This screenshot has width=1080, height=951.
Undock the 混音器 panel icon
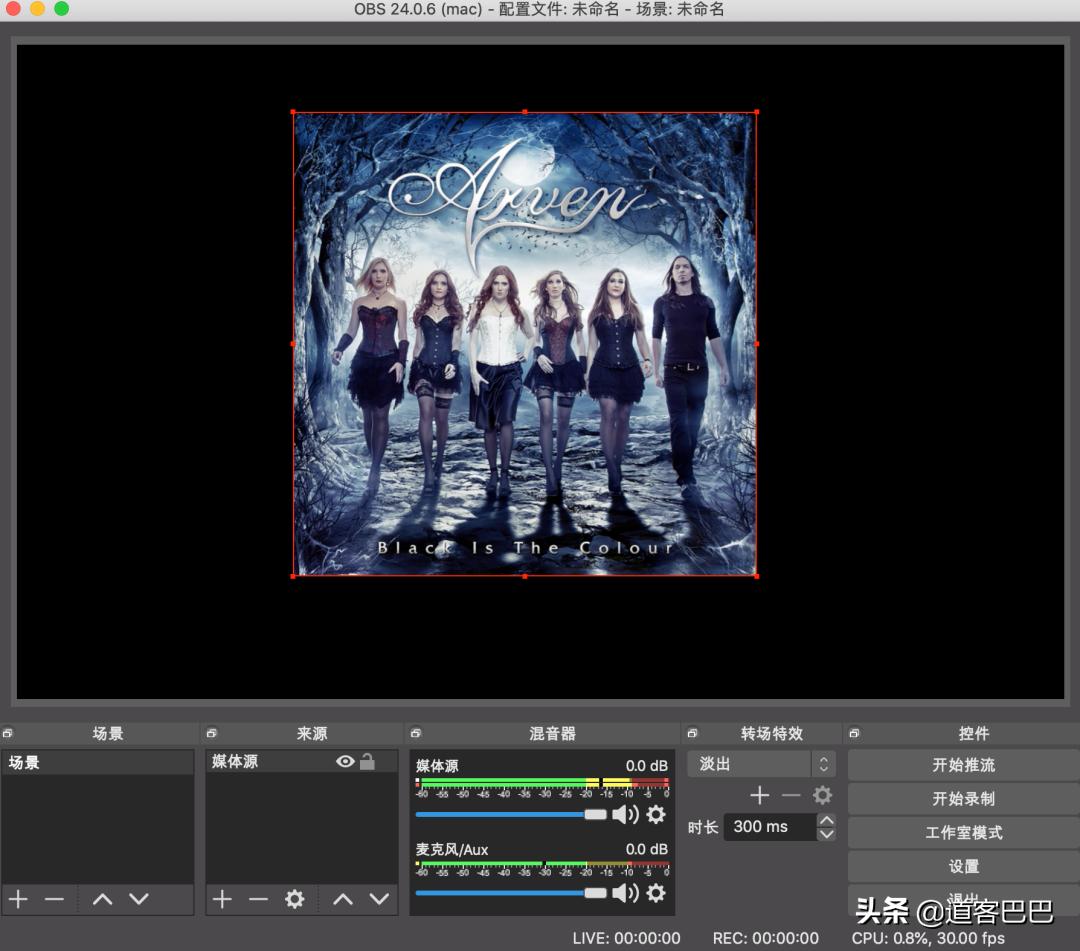[x=415, y=733]
